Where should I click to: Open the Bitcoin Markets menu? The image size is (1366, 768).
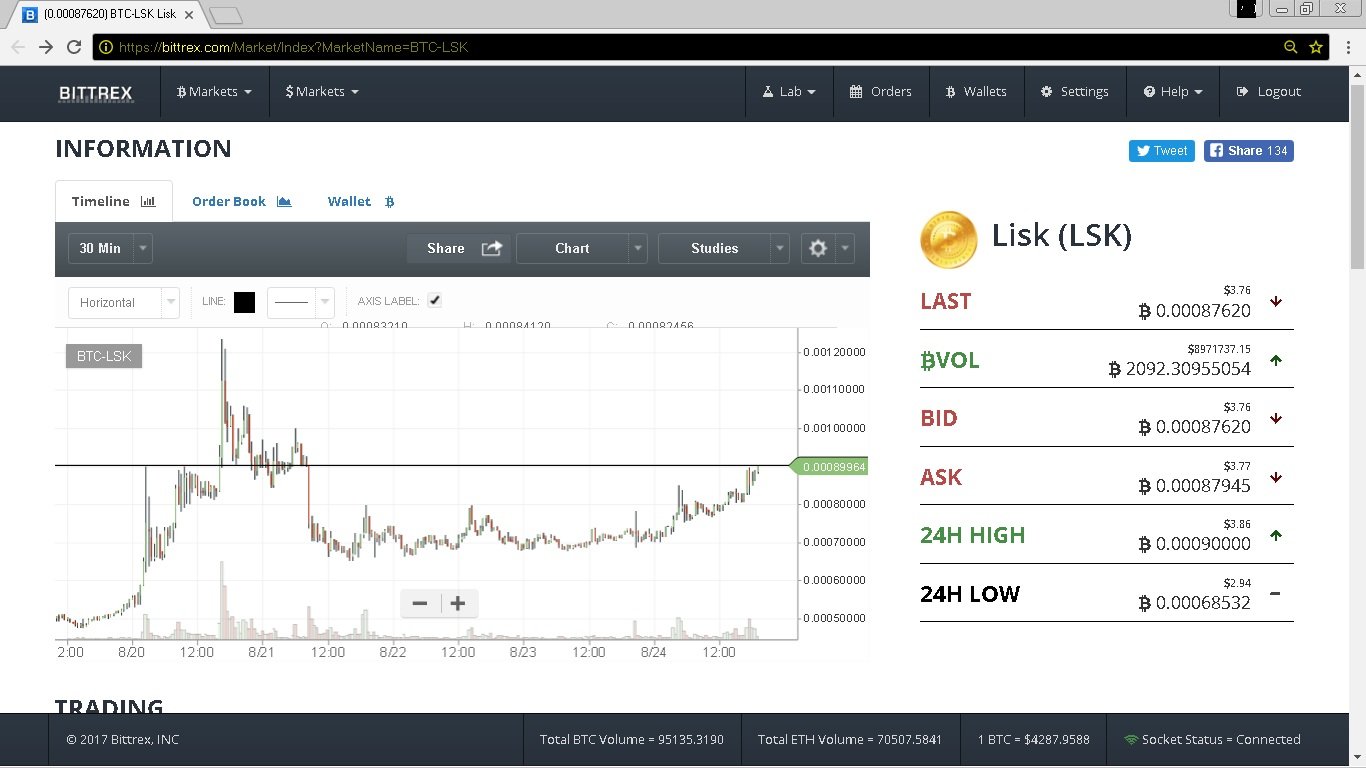click(214, 92)
